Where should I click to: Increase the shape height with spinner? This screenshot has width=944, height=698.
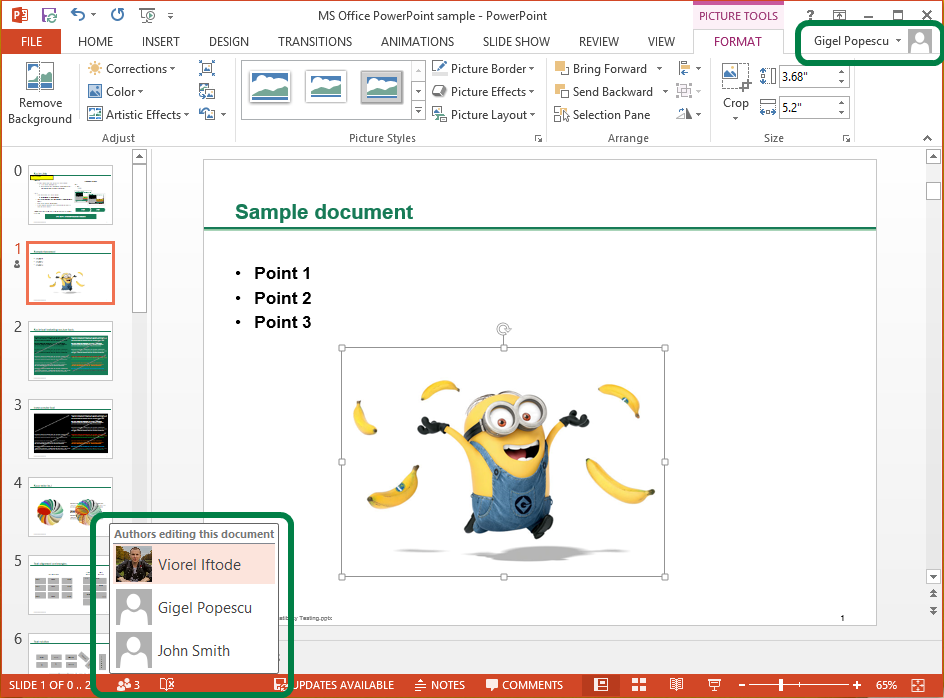842,72
